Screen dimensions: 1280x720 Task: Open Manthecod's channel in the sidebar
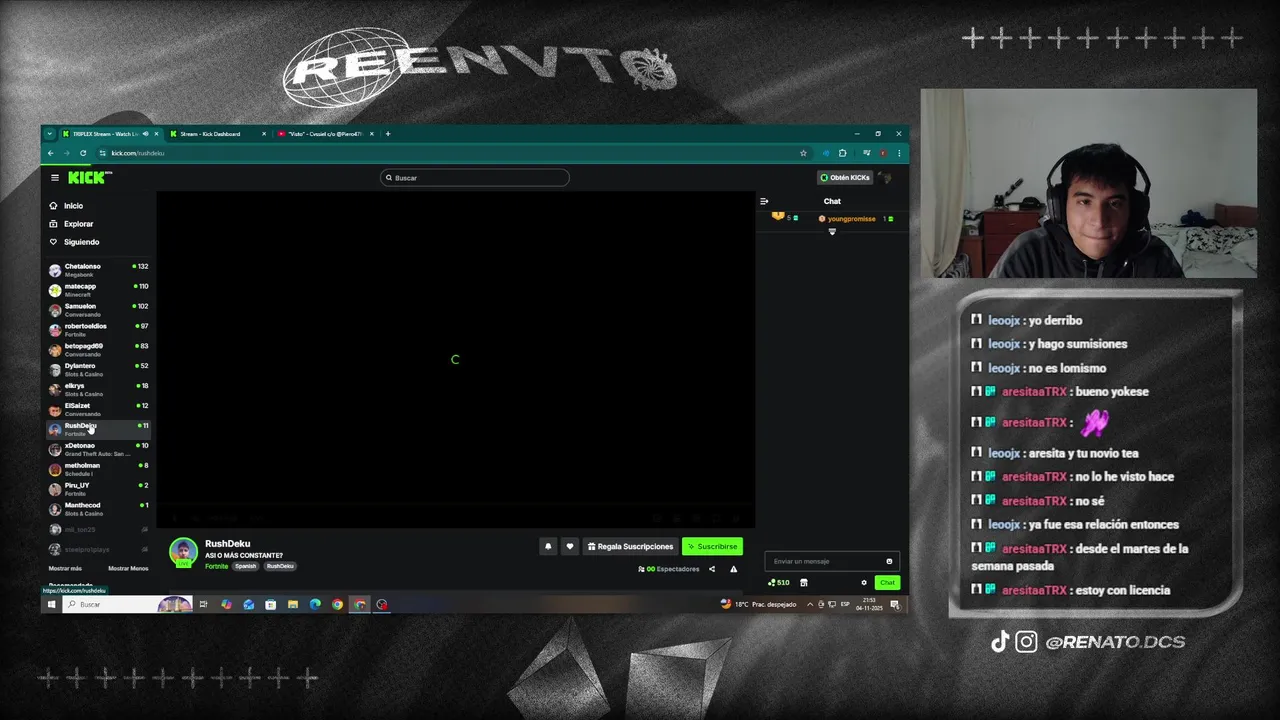tap(98, 509)
